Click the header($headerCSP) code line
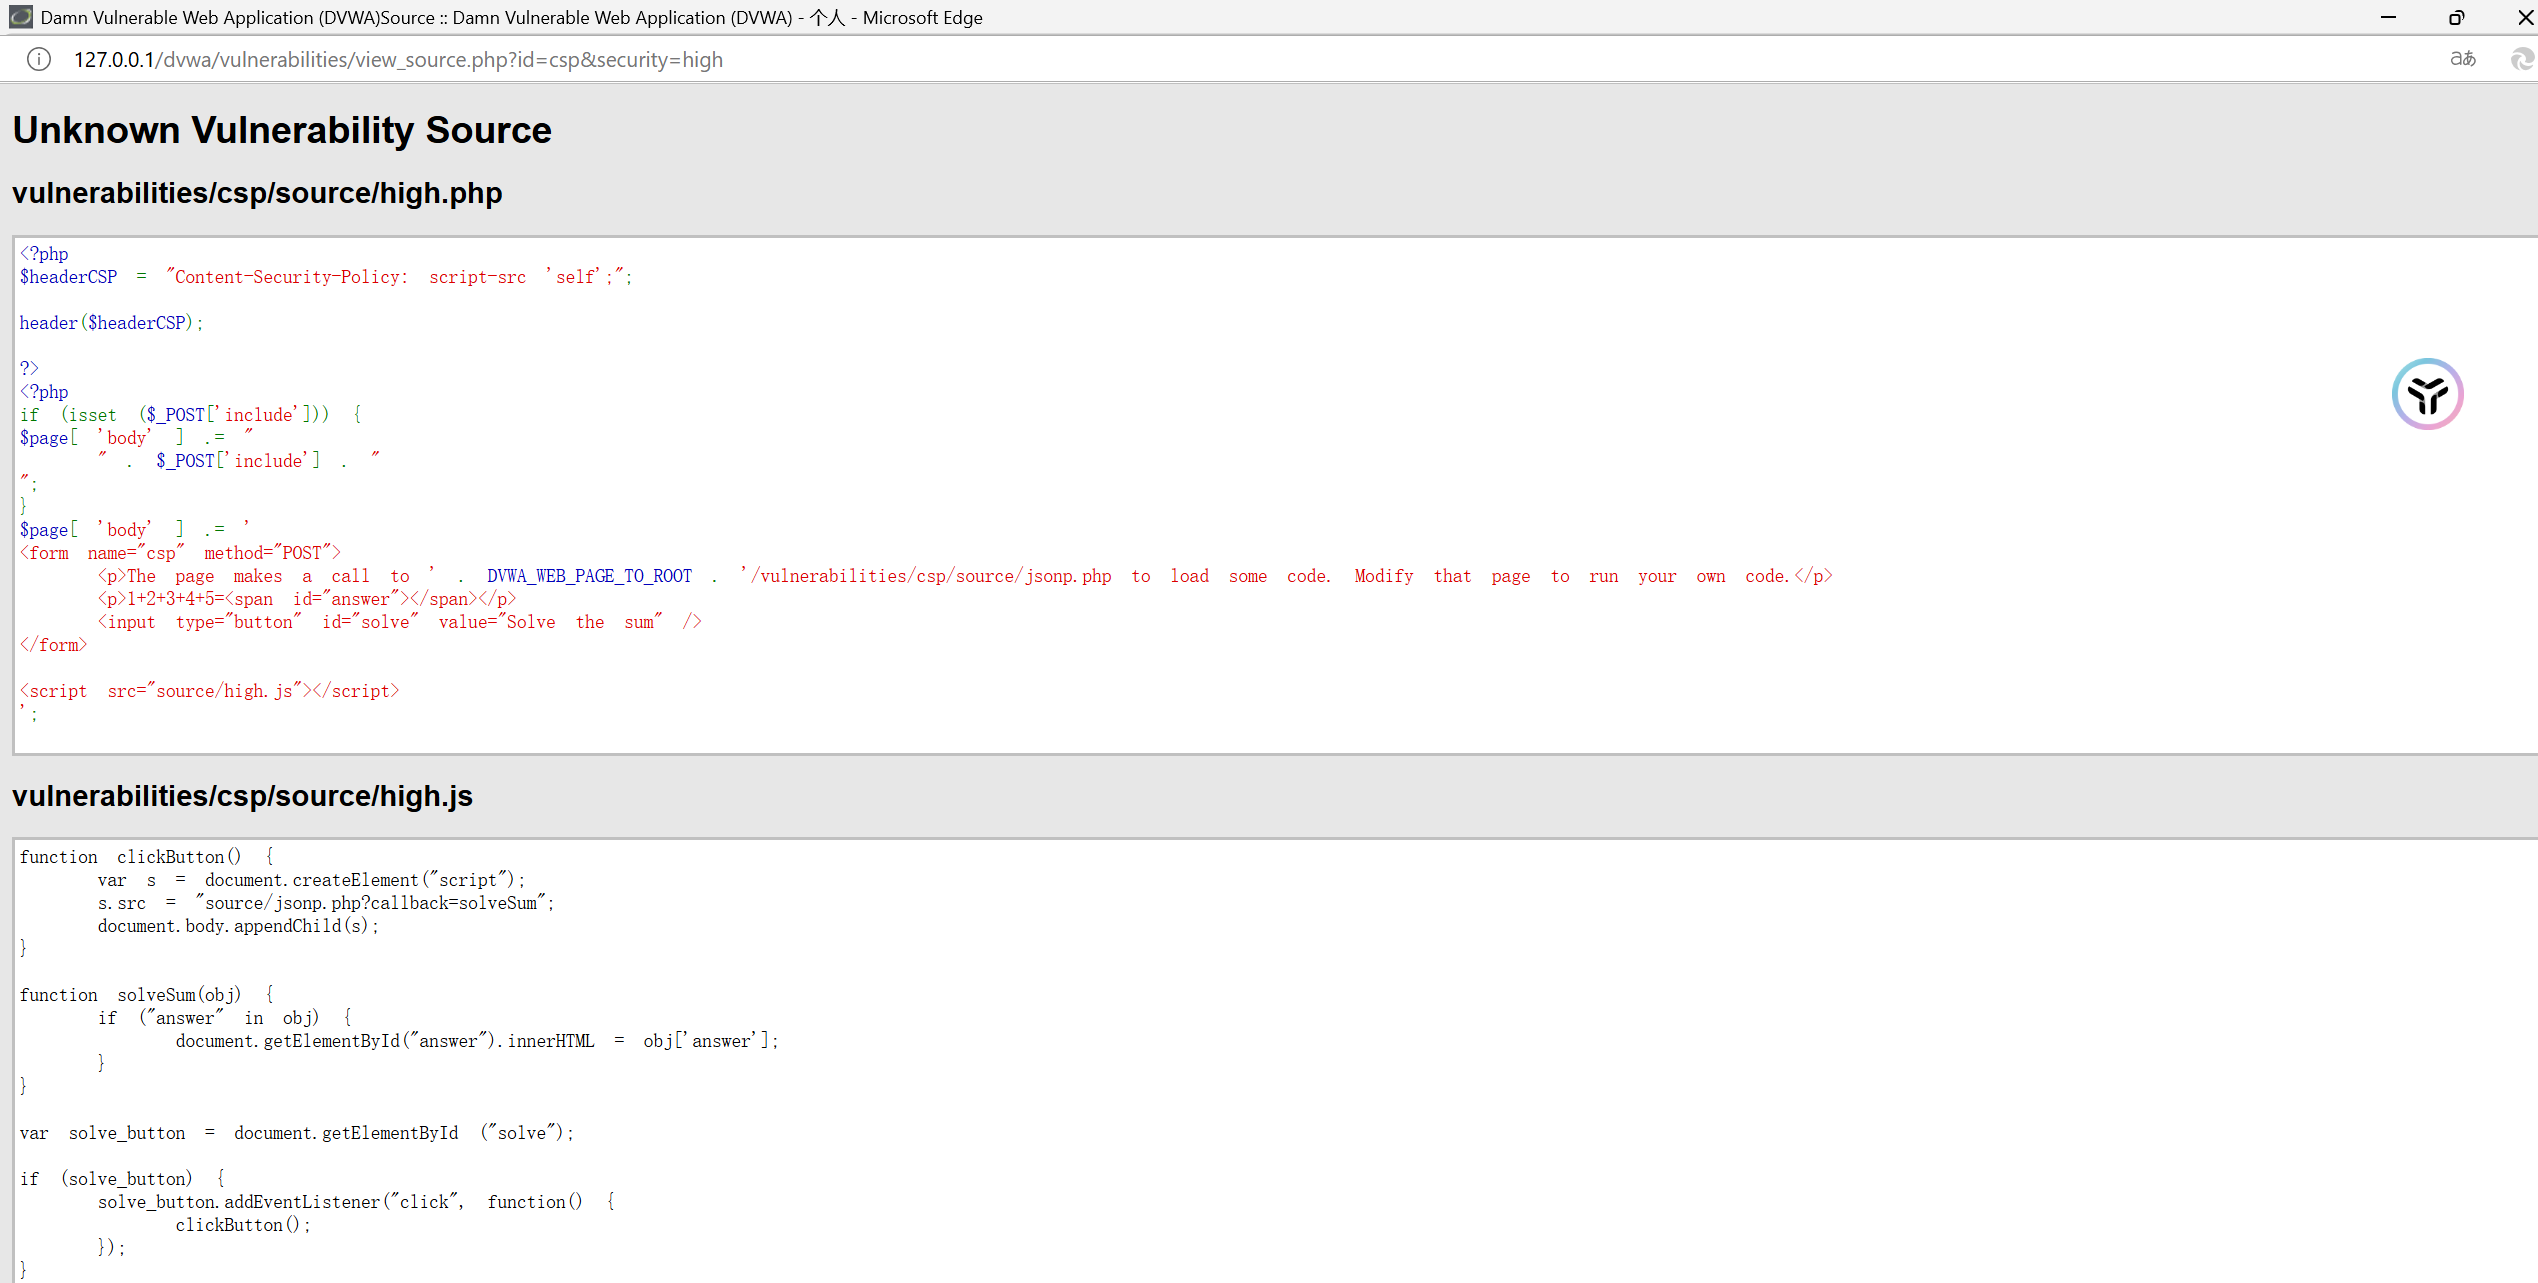The width and height of the screenshot is (2538, 1283). point(111,323)
